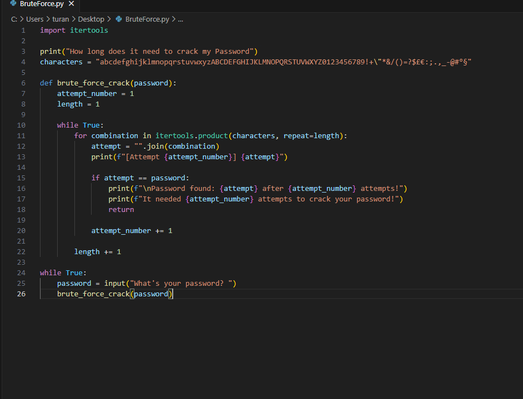Click 'brute_force_crack' function name on line 6
The image size is (523, 399).
(x=93, y=83)
